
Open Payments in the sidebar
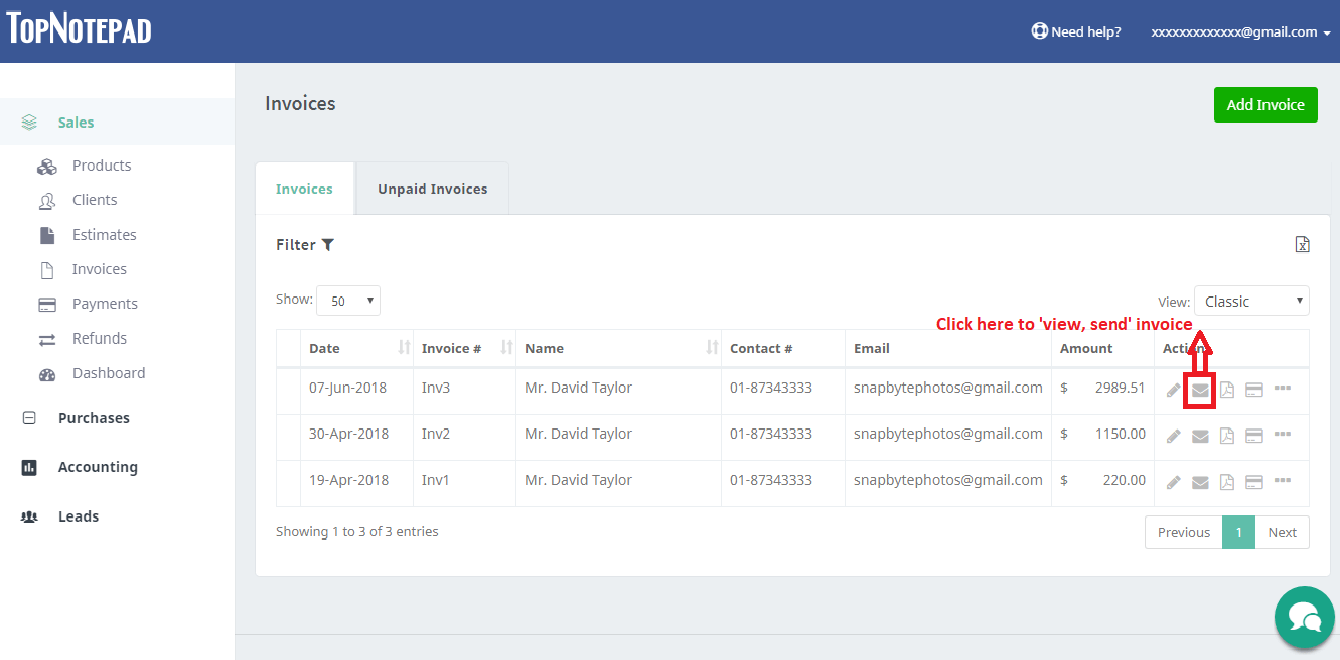point(105,304)
